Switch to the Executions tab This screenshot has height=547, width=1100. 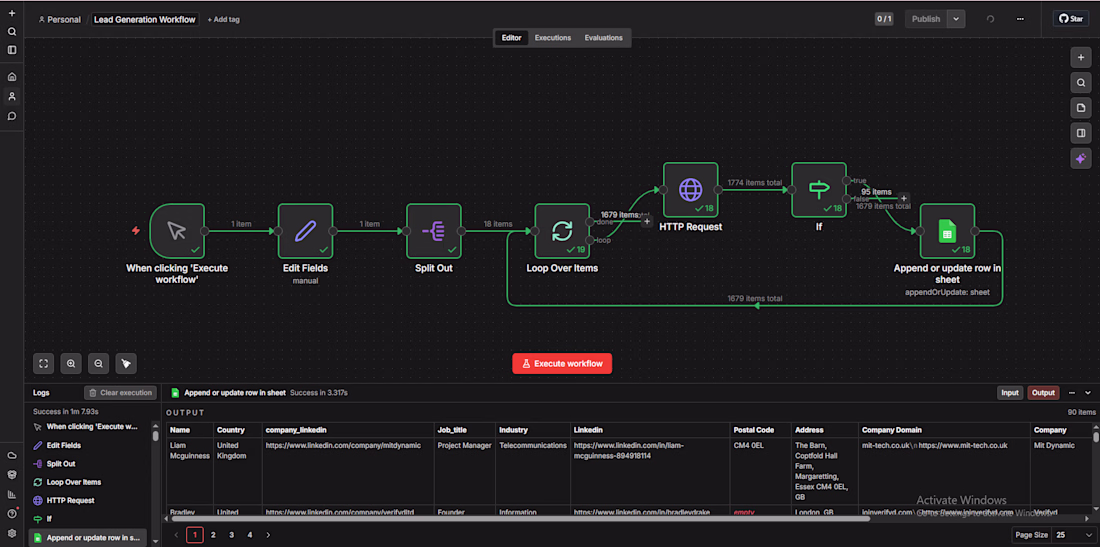pyautogui.click(x=553, y=38)
